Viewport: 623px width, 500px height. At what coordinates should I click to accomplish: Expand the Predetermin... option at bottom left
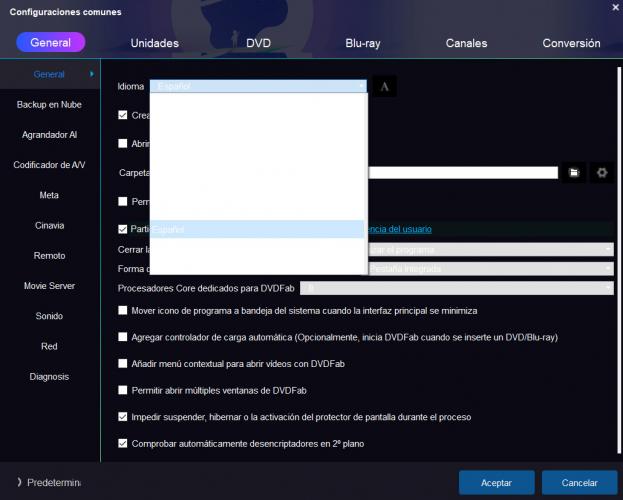click(49, 483)
